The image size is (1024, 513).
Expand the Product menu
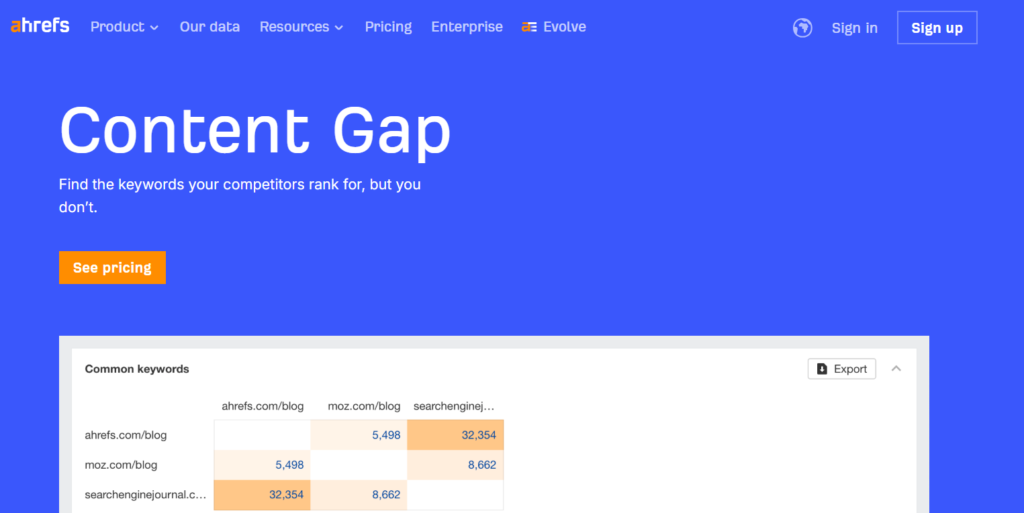point(124,27)
